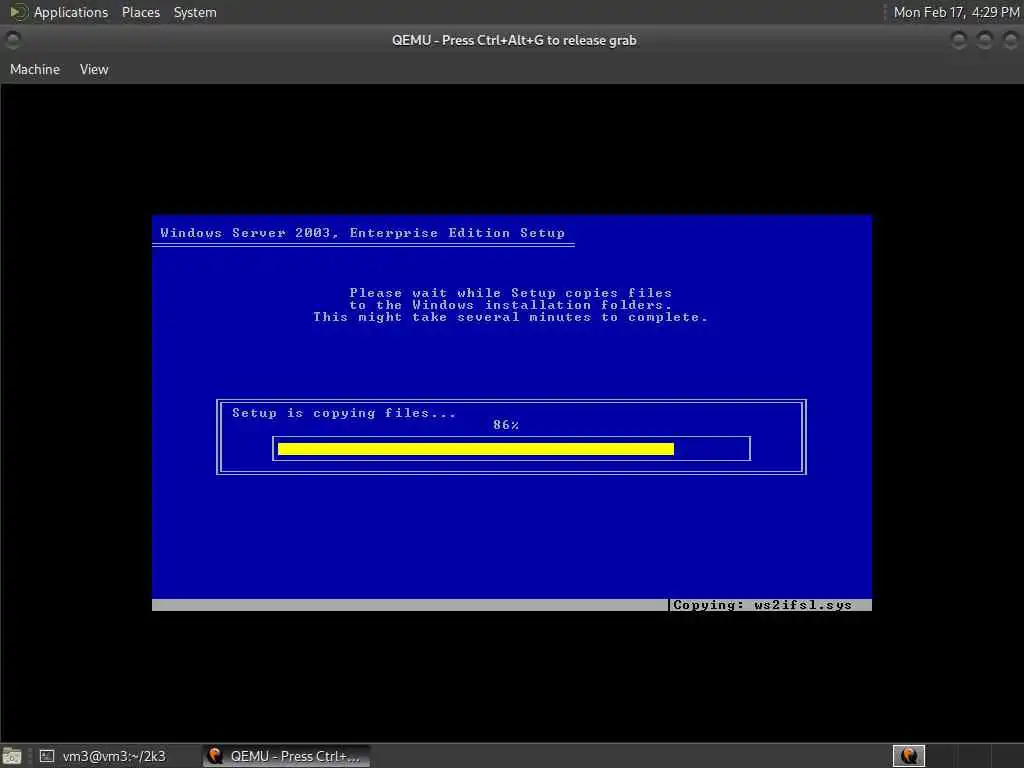
Task: Open the System menu
Action: (x=195, y=12)
